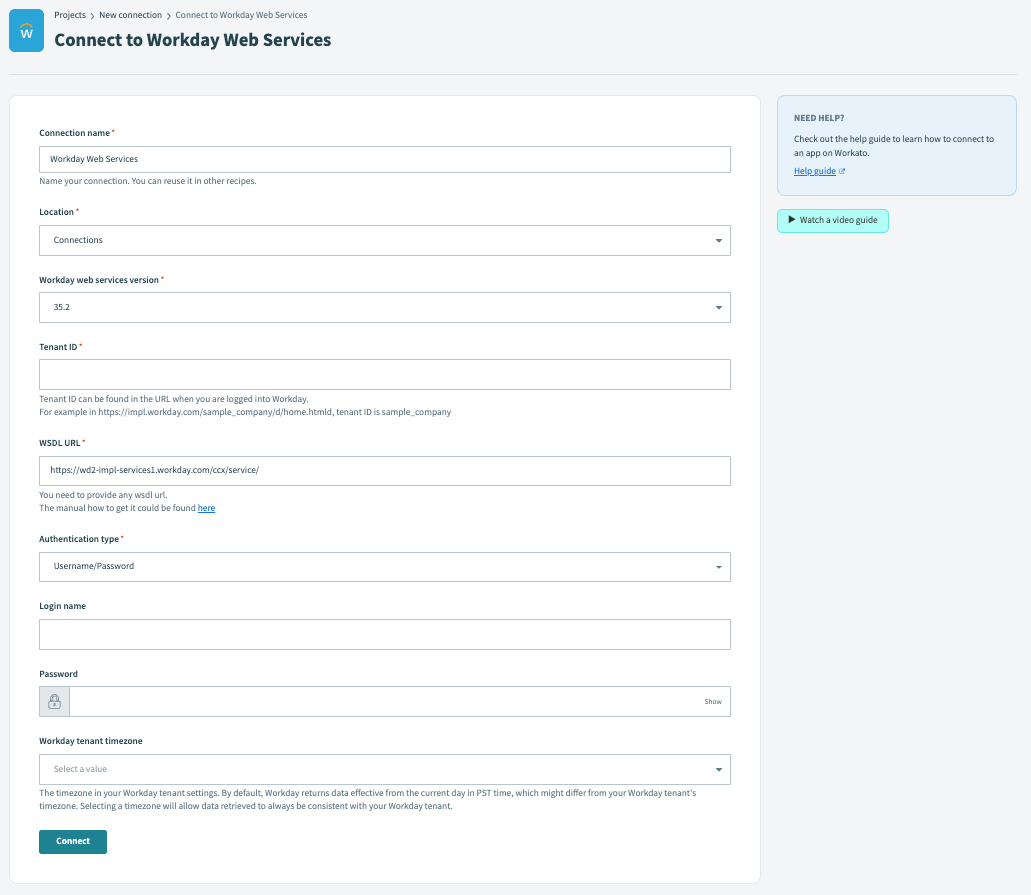Click inside the Connection name field
Viewport: 1031px width, 895px height.
[384, 159]
